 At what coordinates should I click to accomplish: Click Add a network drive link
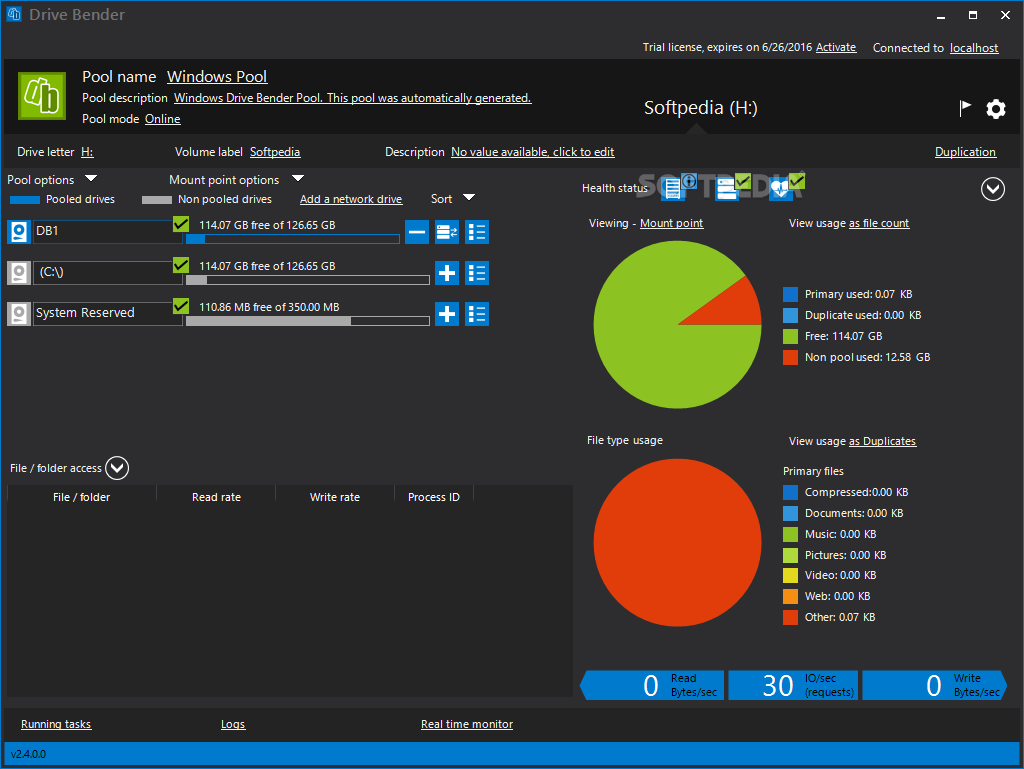(351, 199)
